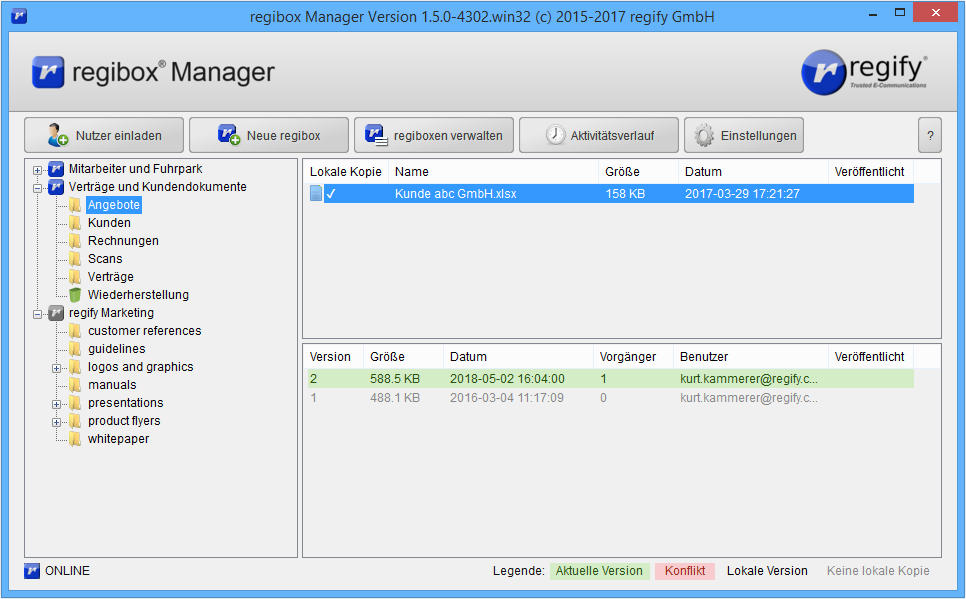Click the guidelines folder icon
966x599 pixels.
click(x=75, y=348)
